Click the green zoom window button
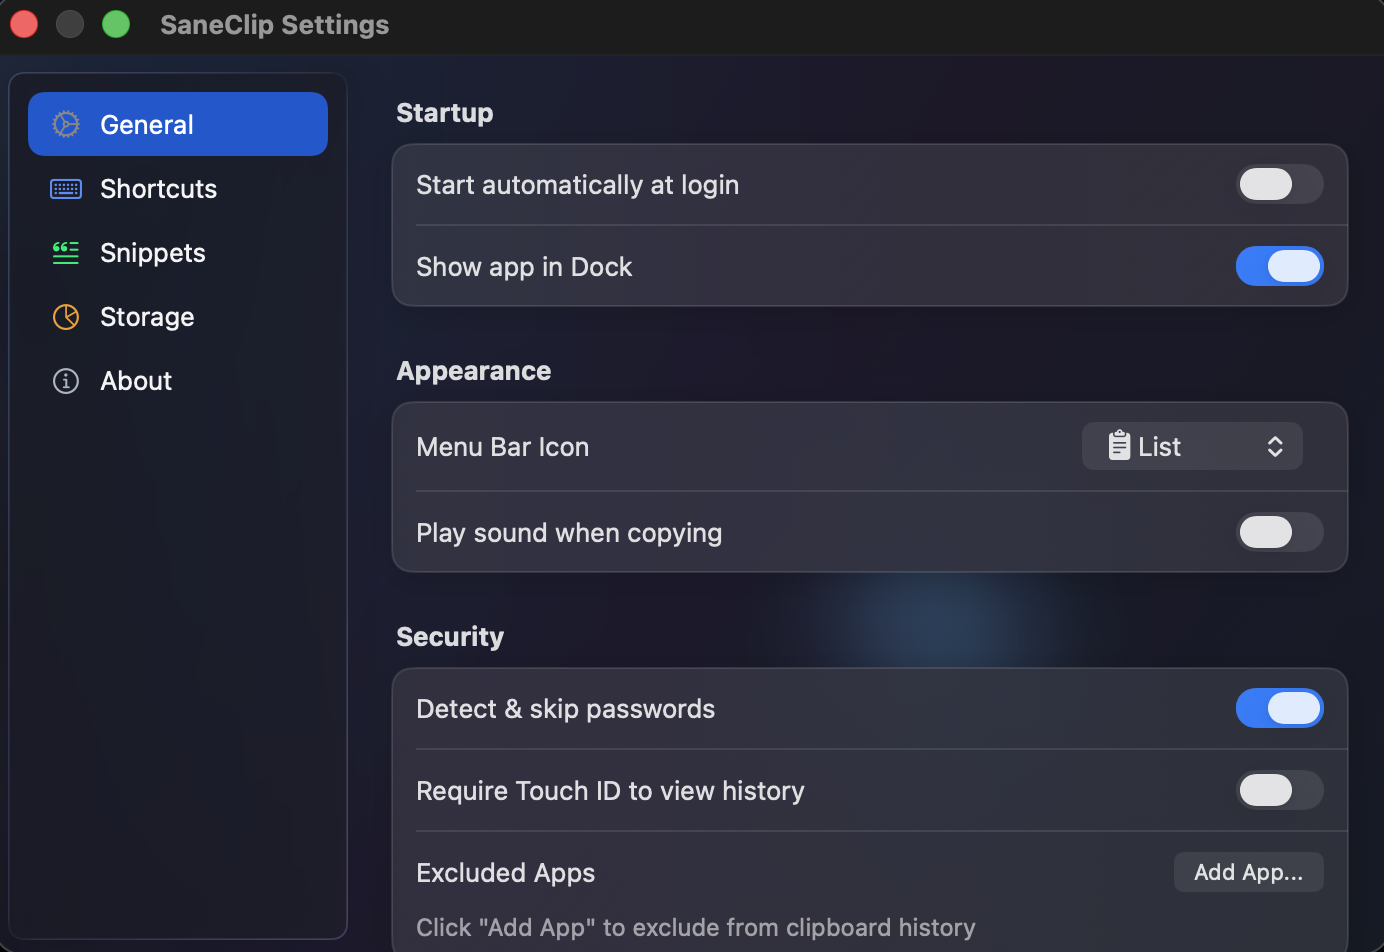This screenshot has width=1384, height=952. pyautogui.click(x=116, y=24)
